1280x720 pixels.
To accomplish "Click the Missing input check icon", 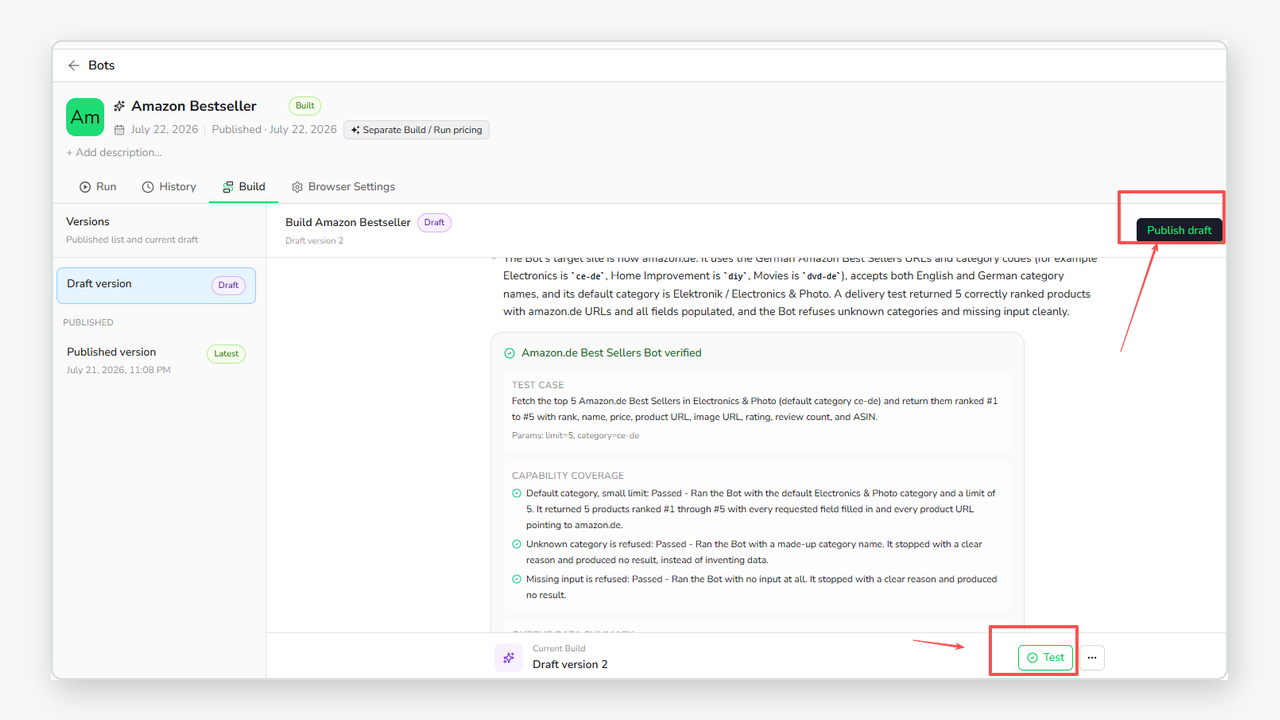I will 517,579.
